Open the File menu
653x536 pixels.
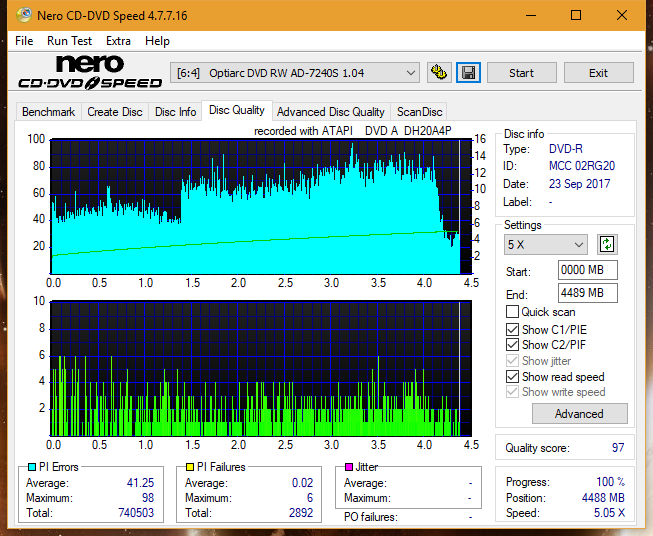pos(24,41)
